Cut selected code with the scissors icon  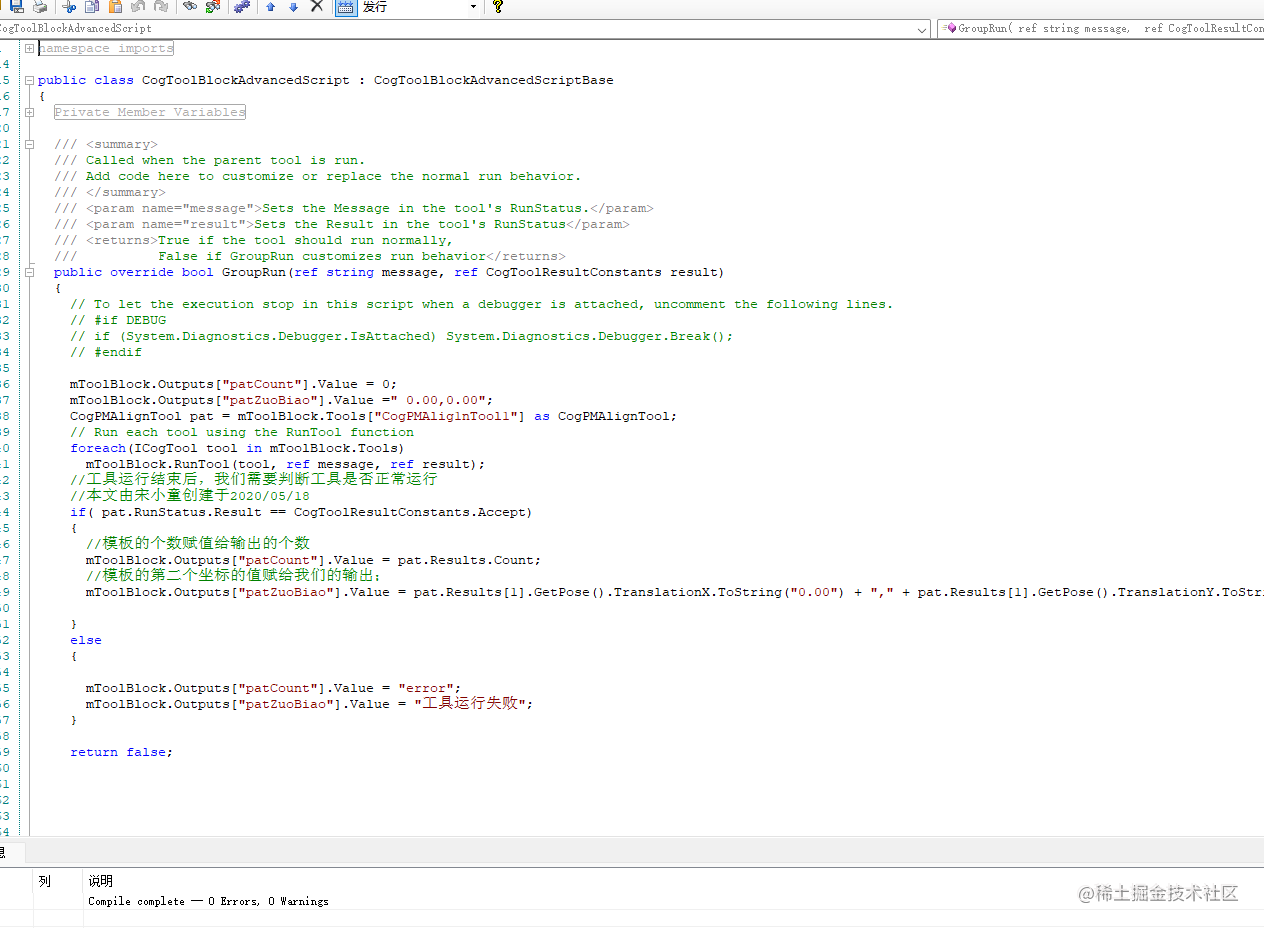click(69, 6)
